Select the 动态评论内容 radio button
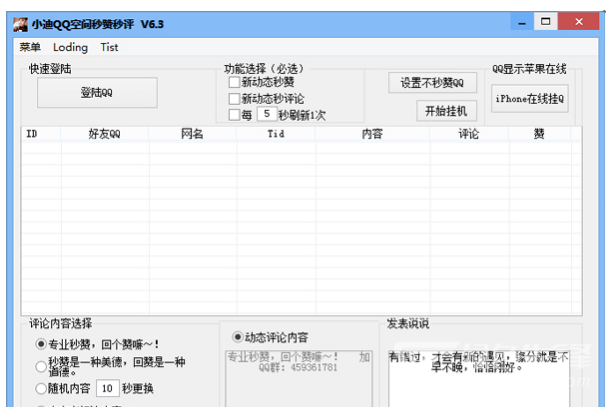 click(x=237, y=337)
